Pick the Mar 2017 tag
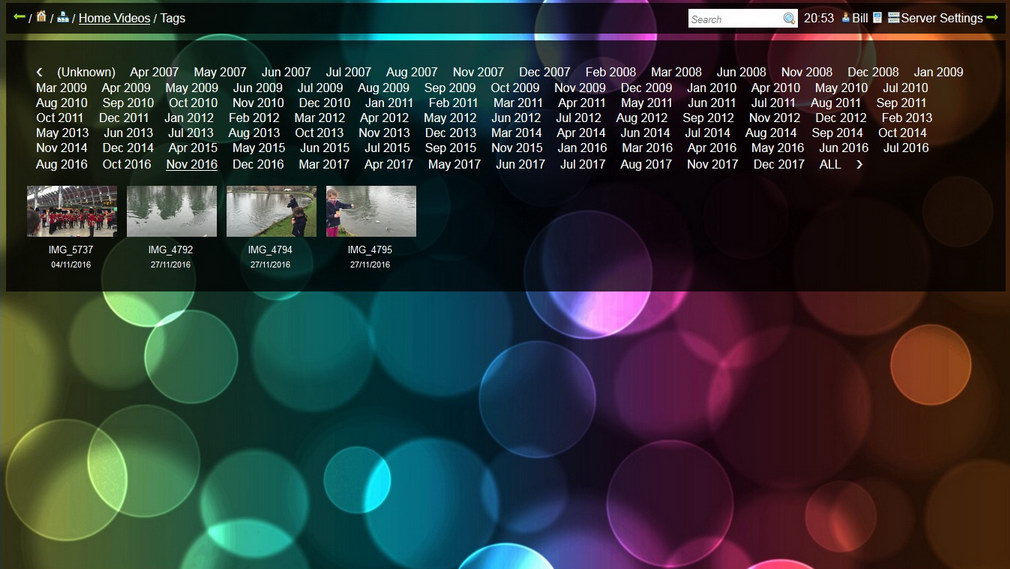 pyautogui.click(x=323, y=164)
